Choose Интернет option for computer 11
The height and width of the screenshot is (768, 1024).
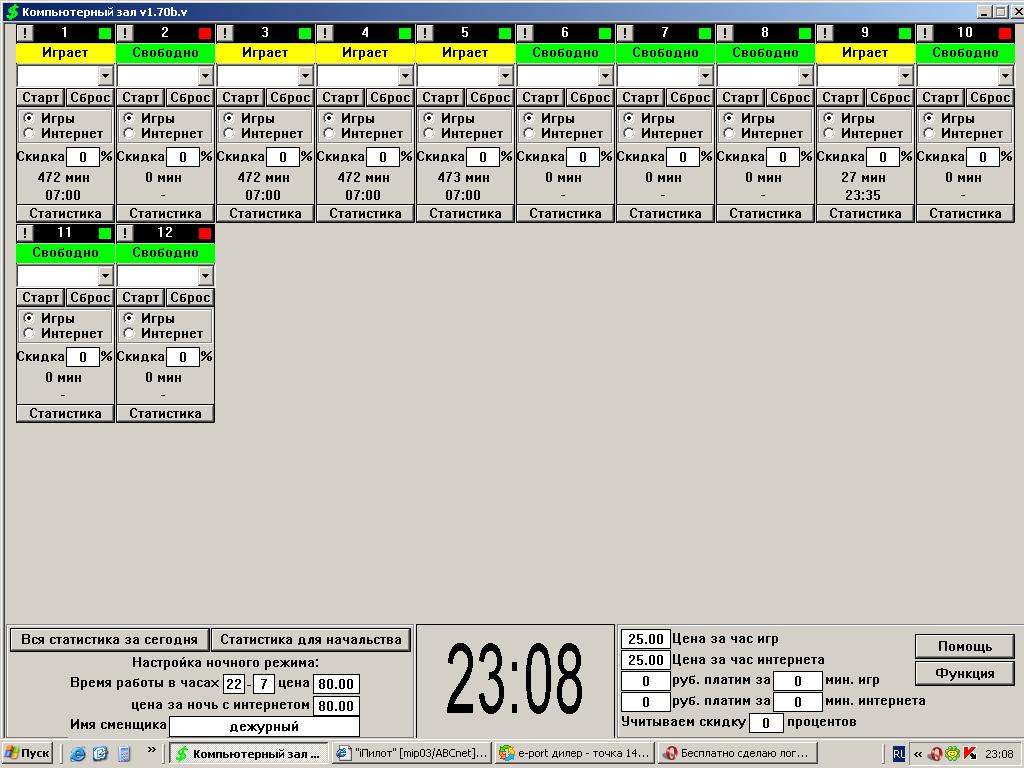tap(29, 333)
